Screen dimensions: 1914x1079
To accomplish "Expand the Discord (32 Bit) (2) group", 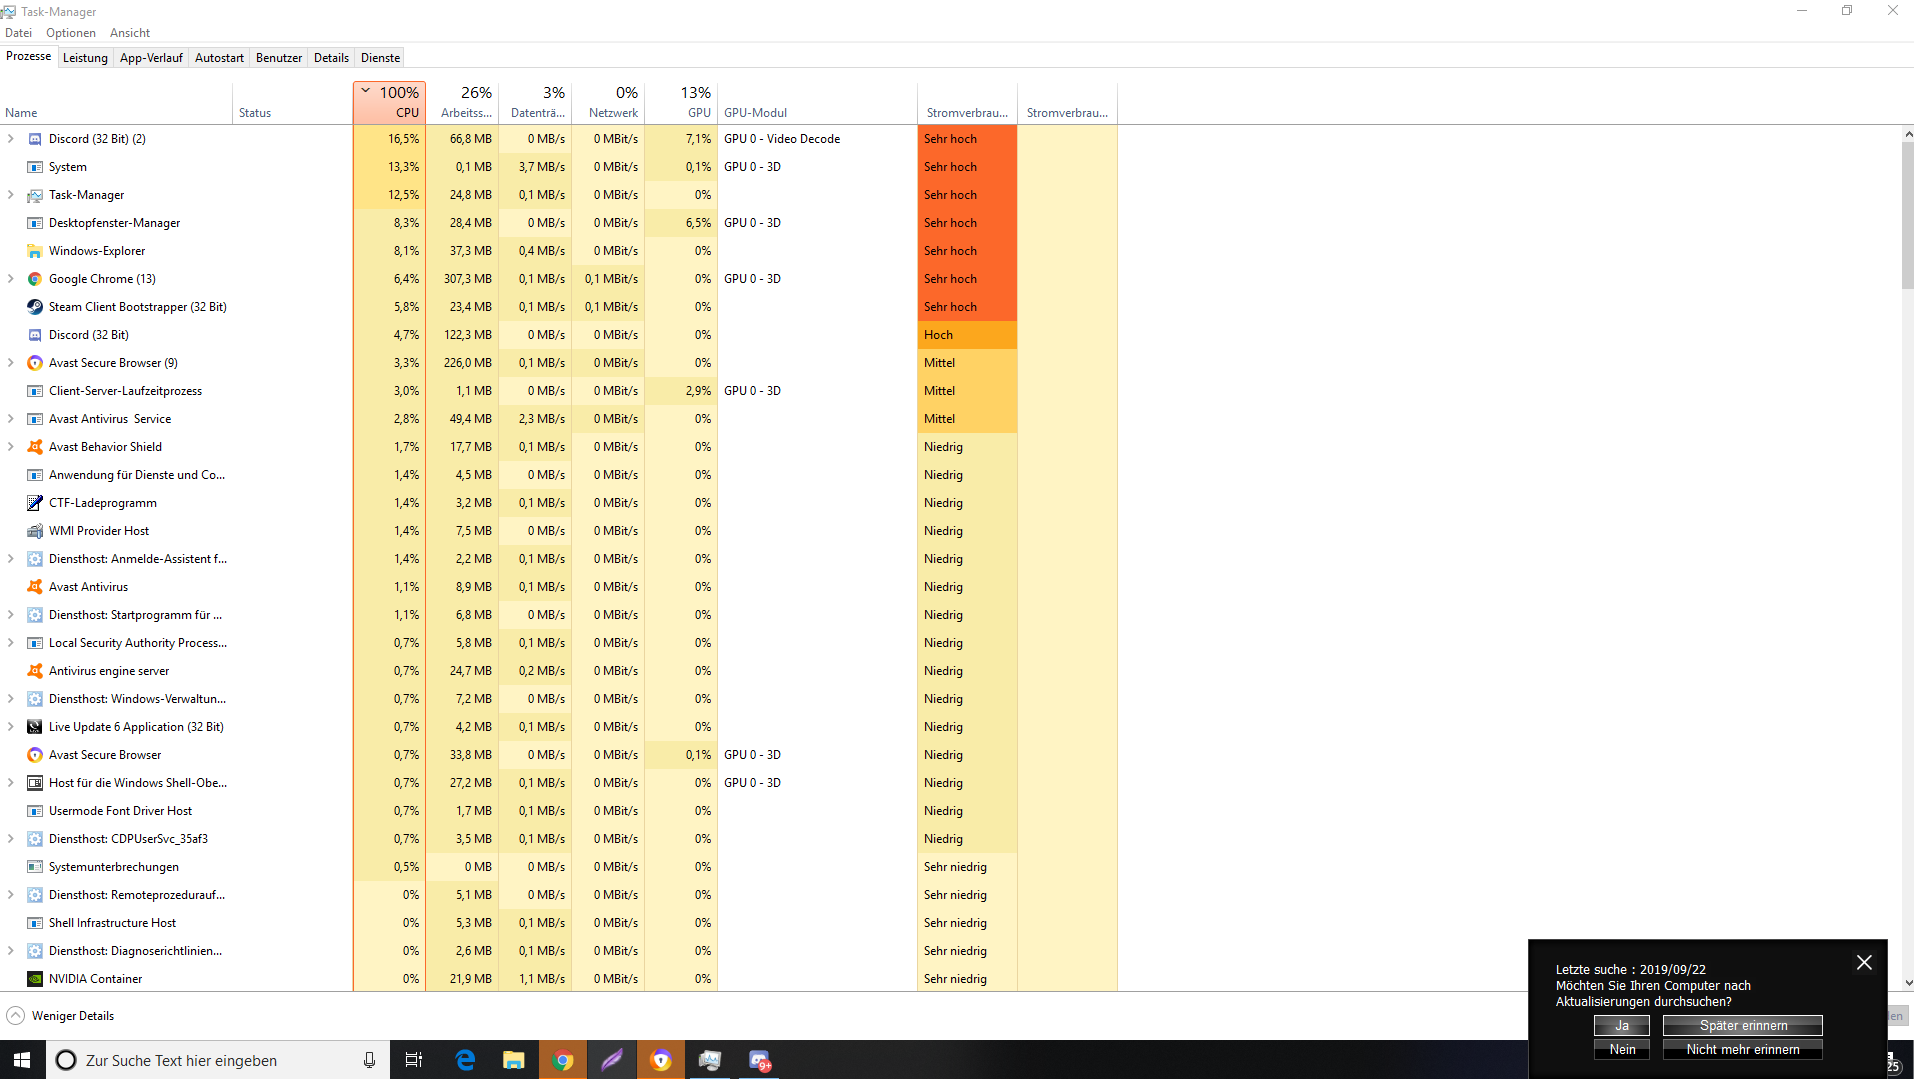I will [11, 139].
